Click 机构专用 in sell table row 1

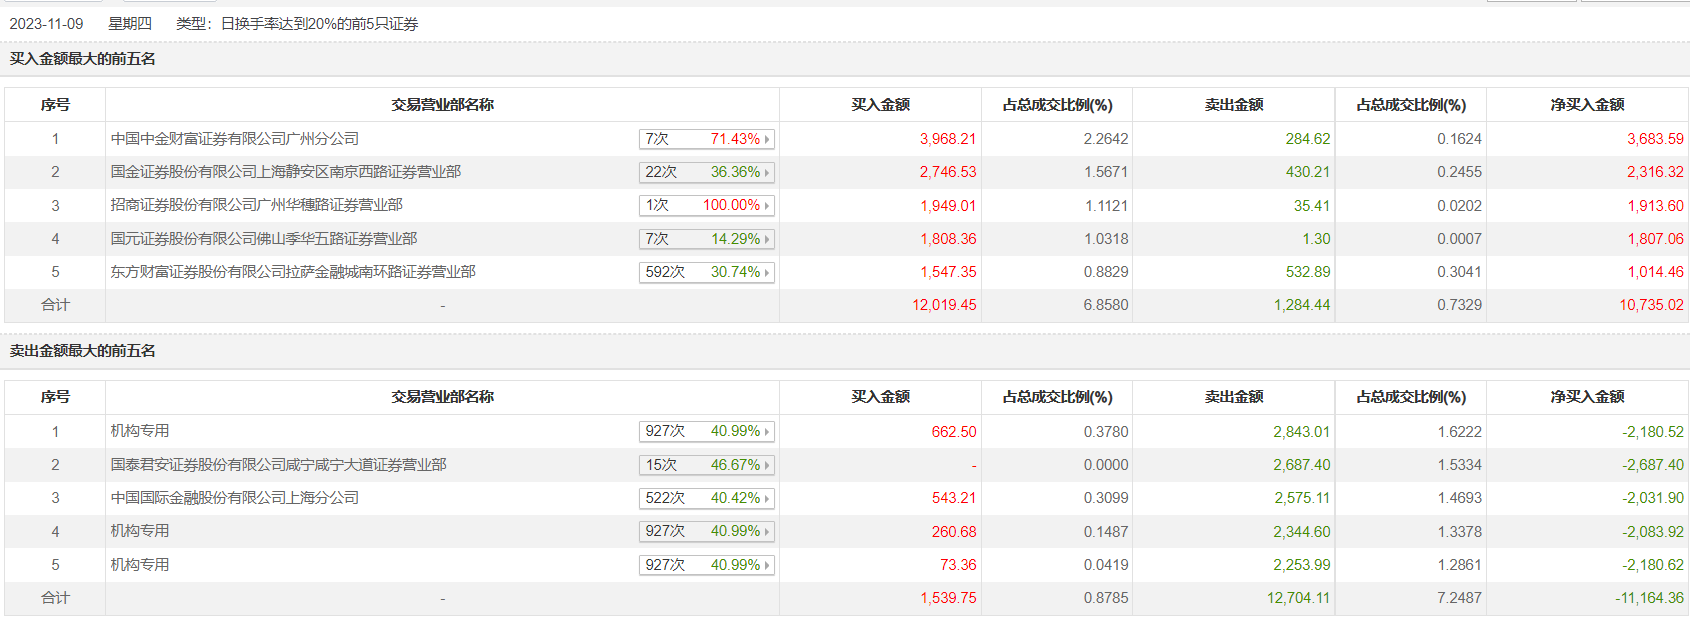[140, 431]
